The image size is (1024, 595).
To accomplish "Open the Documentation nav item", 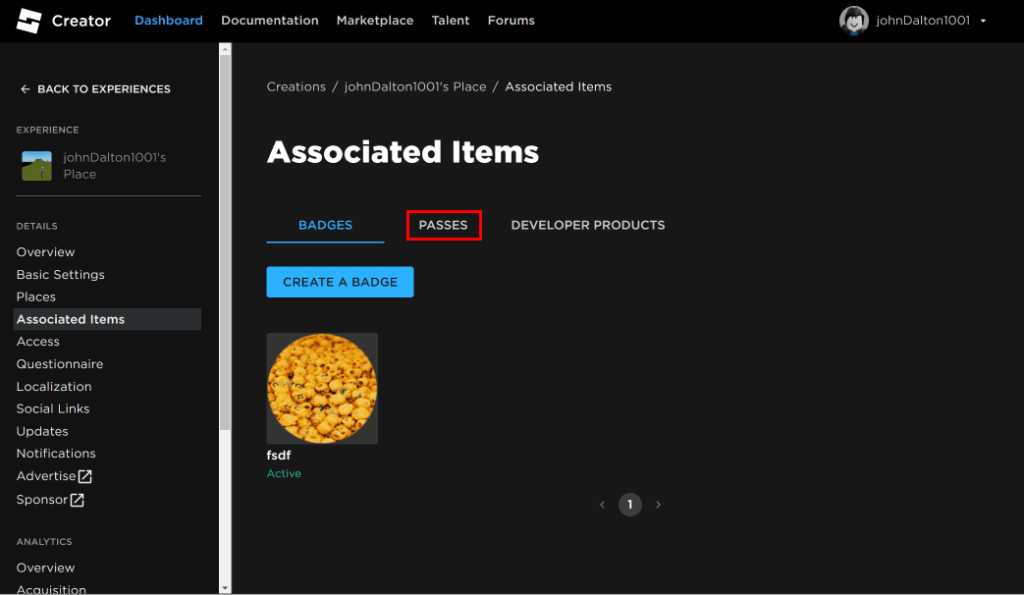I will pyautogui.click(x=270, y=20).
